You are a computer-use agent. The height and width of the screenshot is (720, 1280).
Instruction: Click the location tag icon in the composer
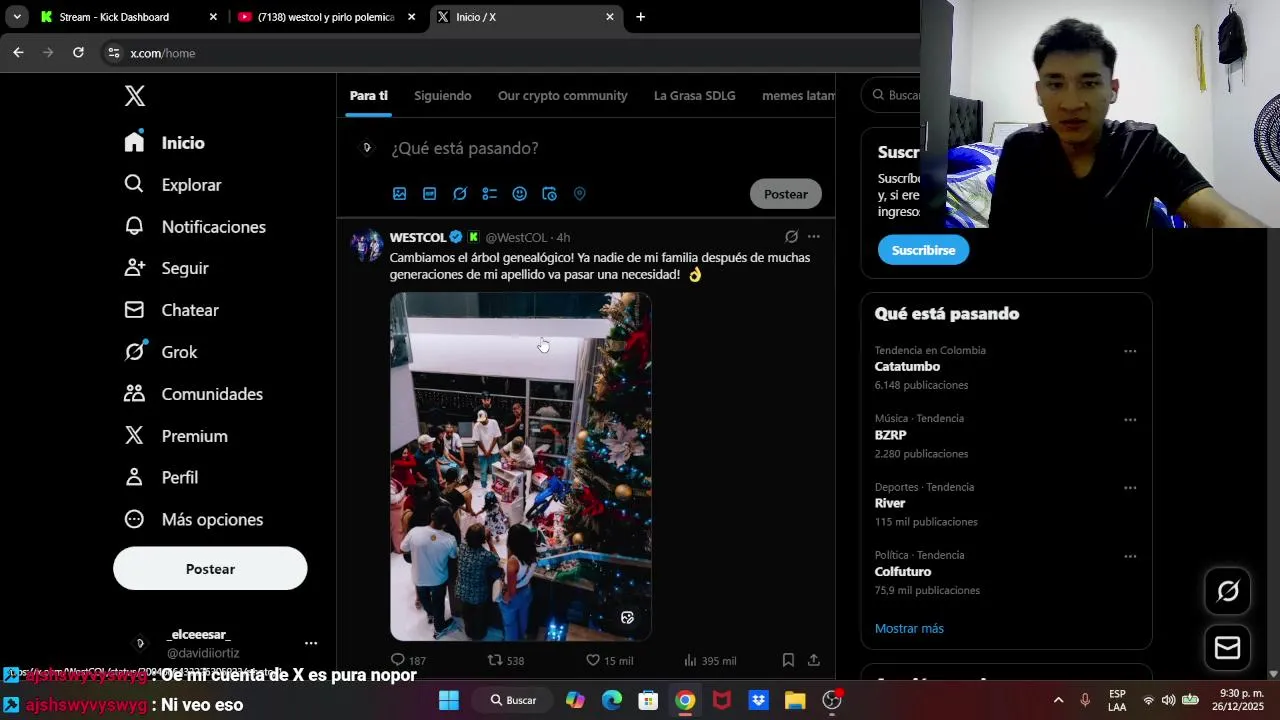pyautogui.click(x=579, y=194)
